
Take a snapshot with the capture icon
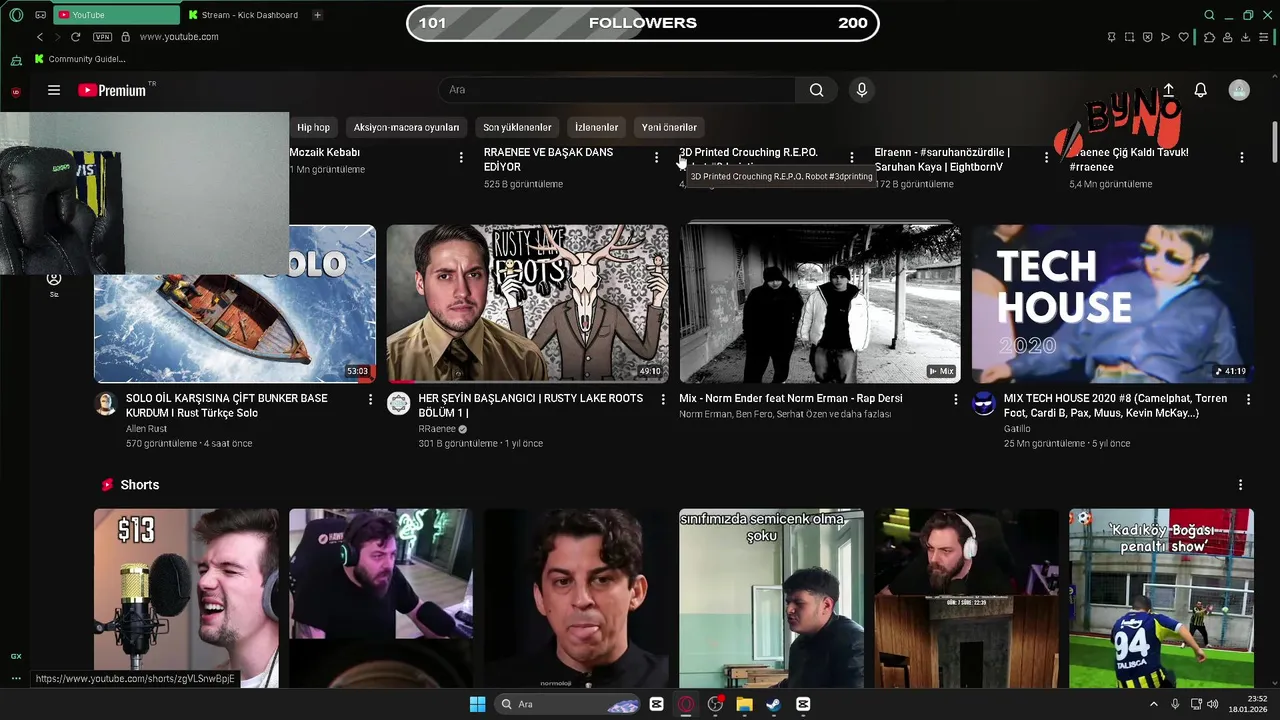click(x=1129, y=37)
